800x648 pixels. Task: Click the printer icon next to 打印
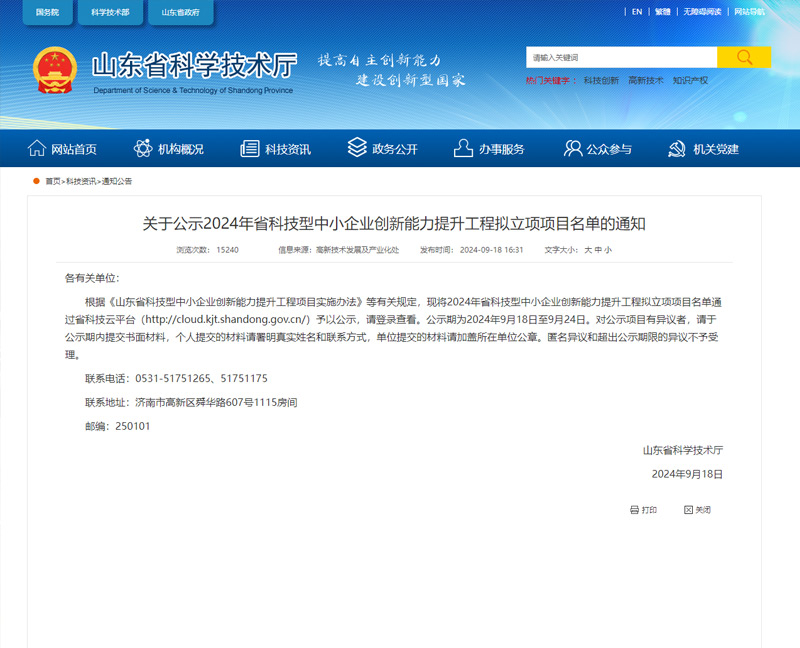tap(634, 510)
